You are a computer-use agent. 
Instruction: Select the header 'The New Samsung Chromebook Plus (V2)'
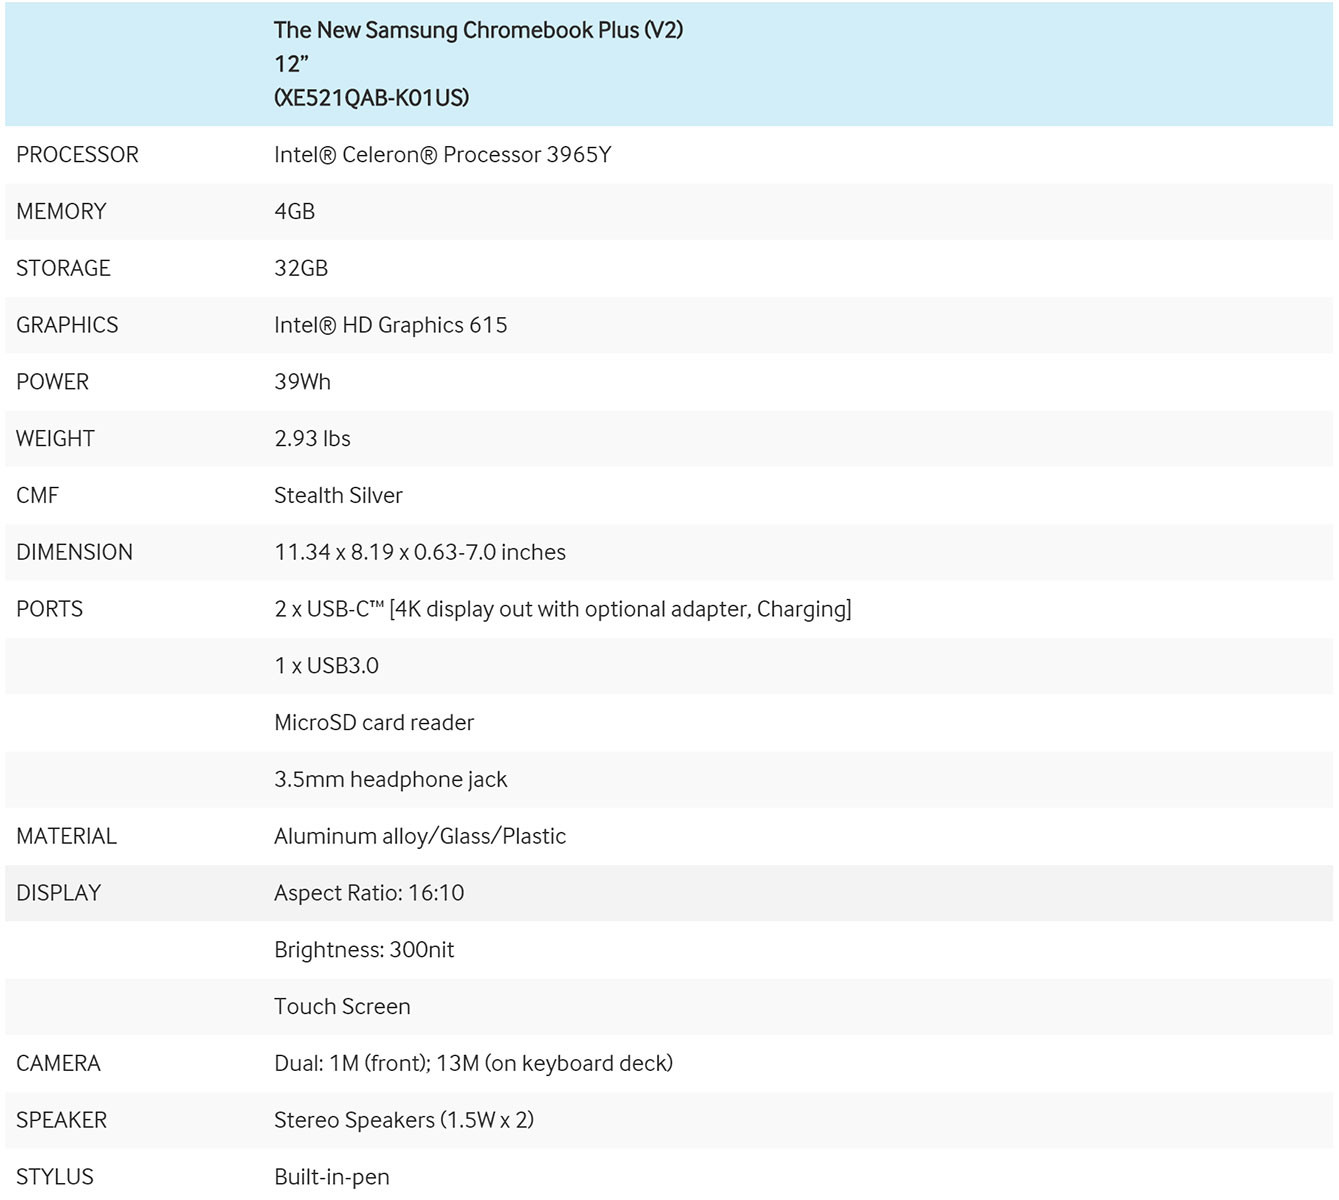pos(478,30)
